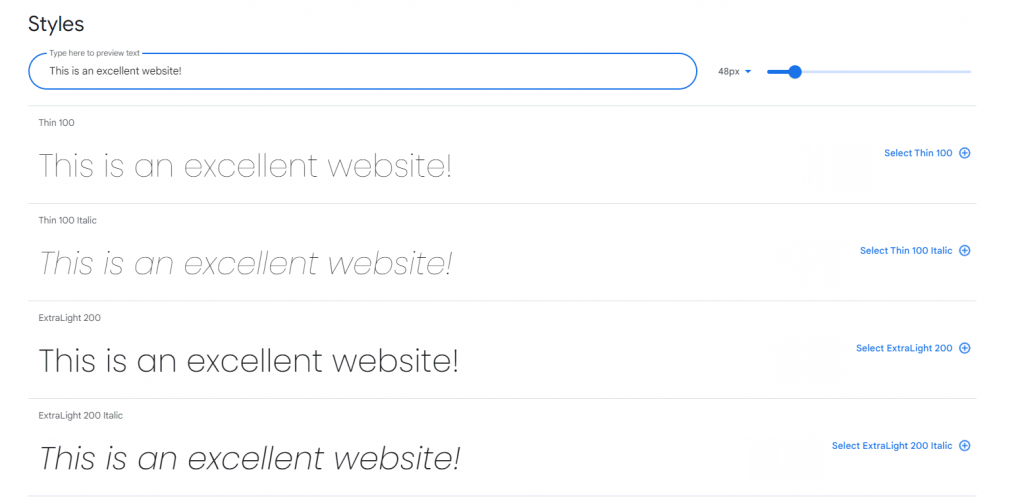Focus the preview text input field
Screen dimensions: 1024x497
362,71
